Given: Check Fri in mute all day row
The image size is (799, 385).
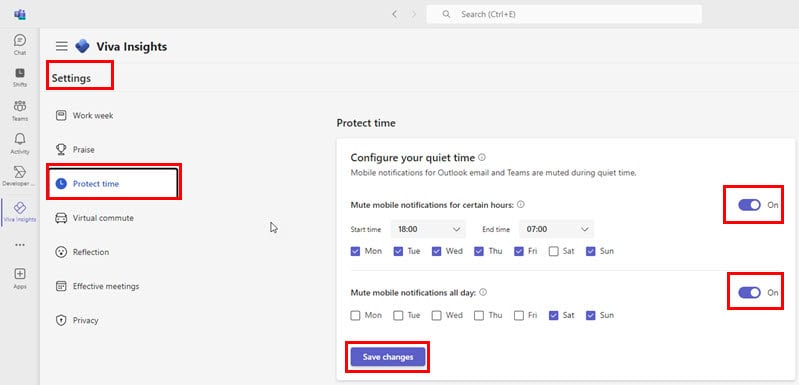Looking at the screenshot, I should 519,315.
